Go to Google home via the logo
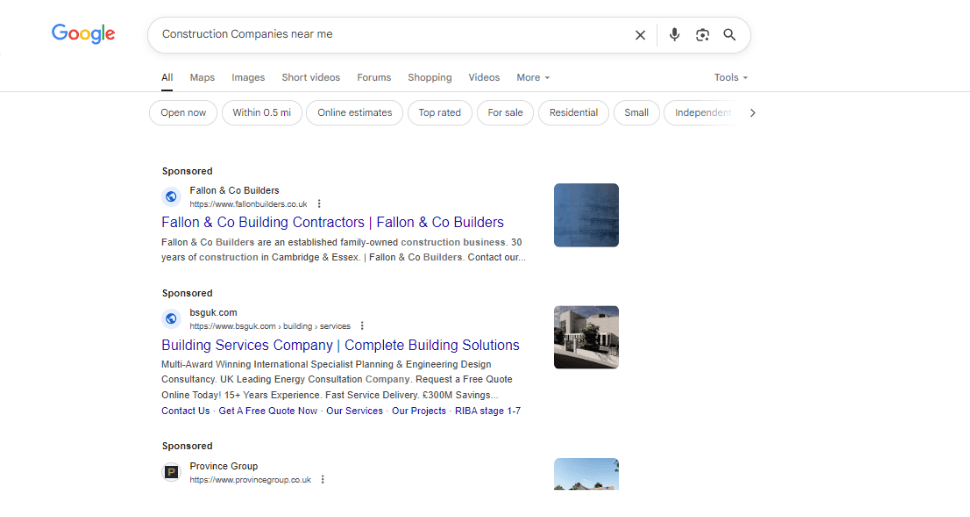Image resolution: width=970 pixels, height=517 pixels. [84, 33]
